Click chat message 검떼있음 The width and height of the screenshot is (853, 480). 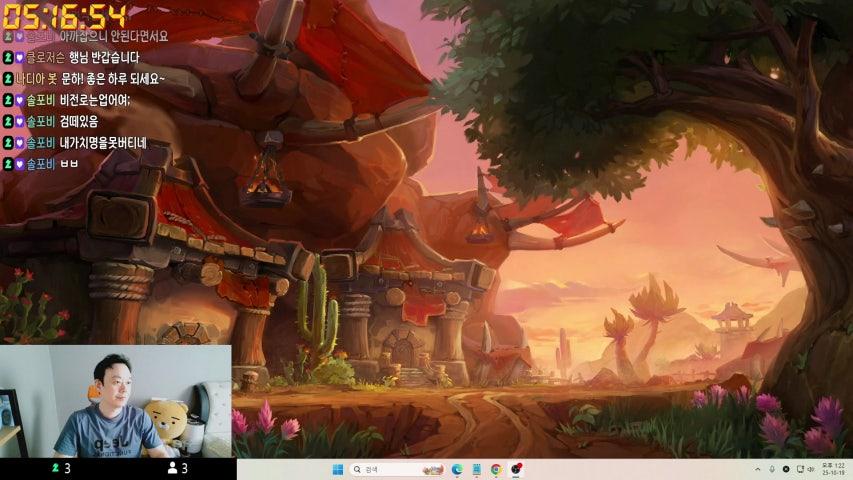[79, 121]
